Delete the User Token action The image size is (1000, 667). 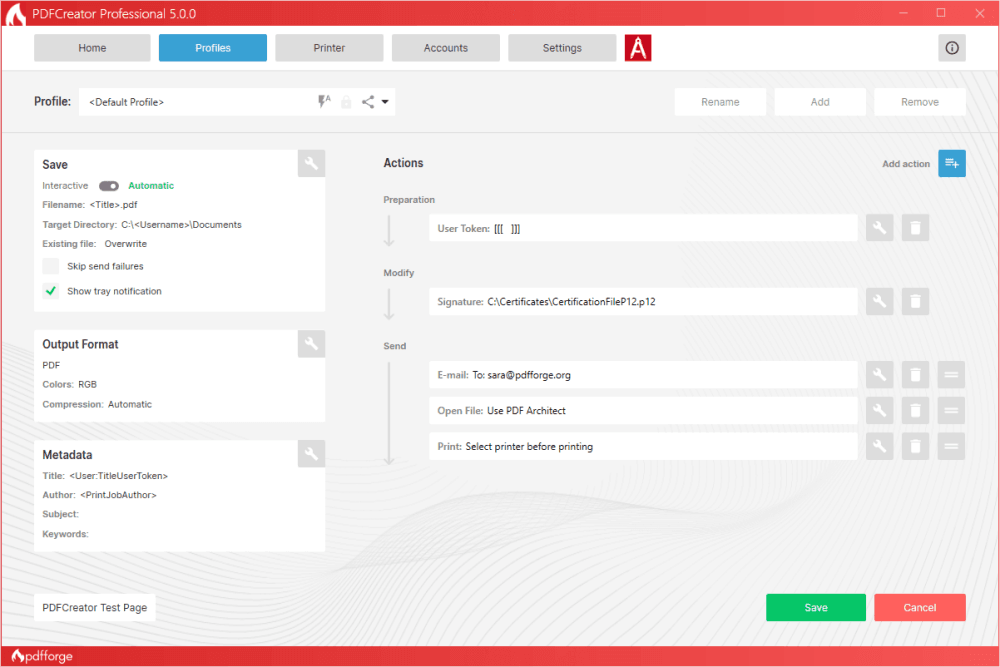(x=915, y=228)
